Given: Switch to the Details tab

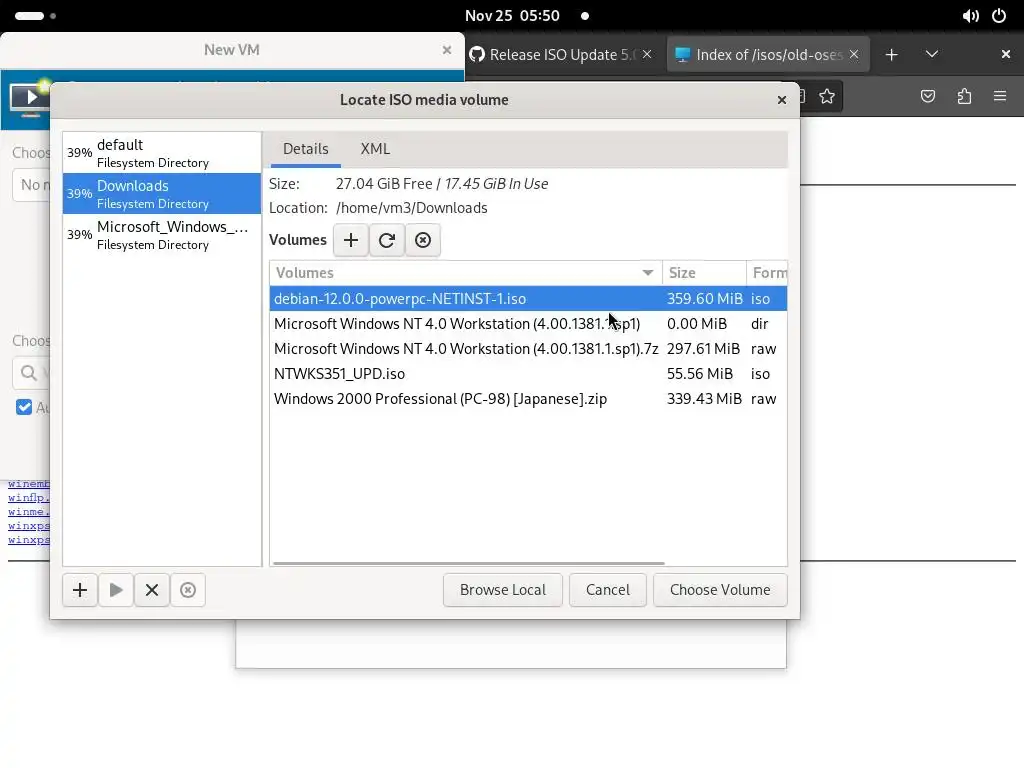Looking at the screenshot, I should [306, 149].
